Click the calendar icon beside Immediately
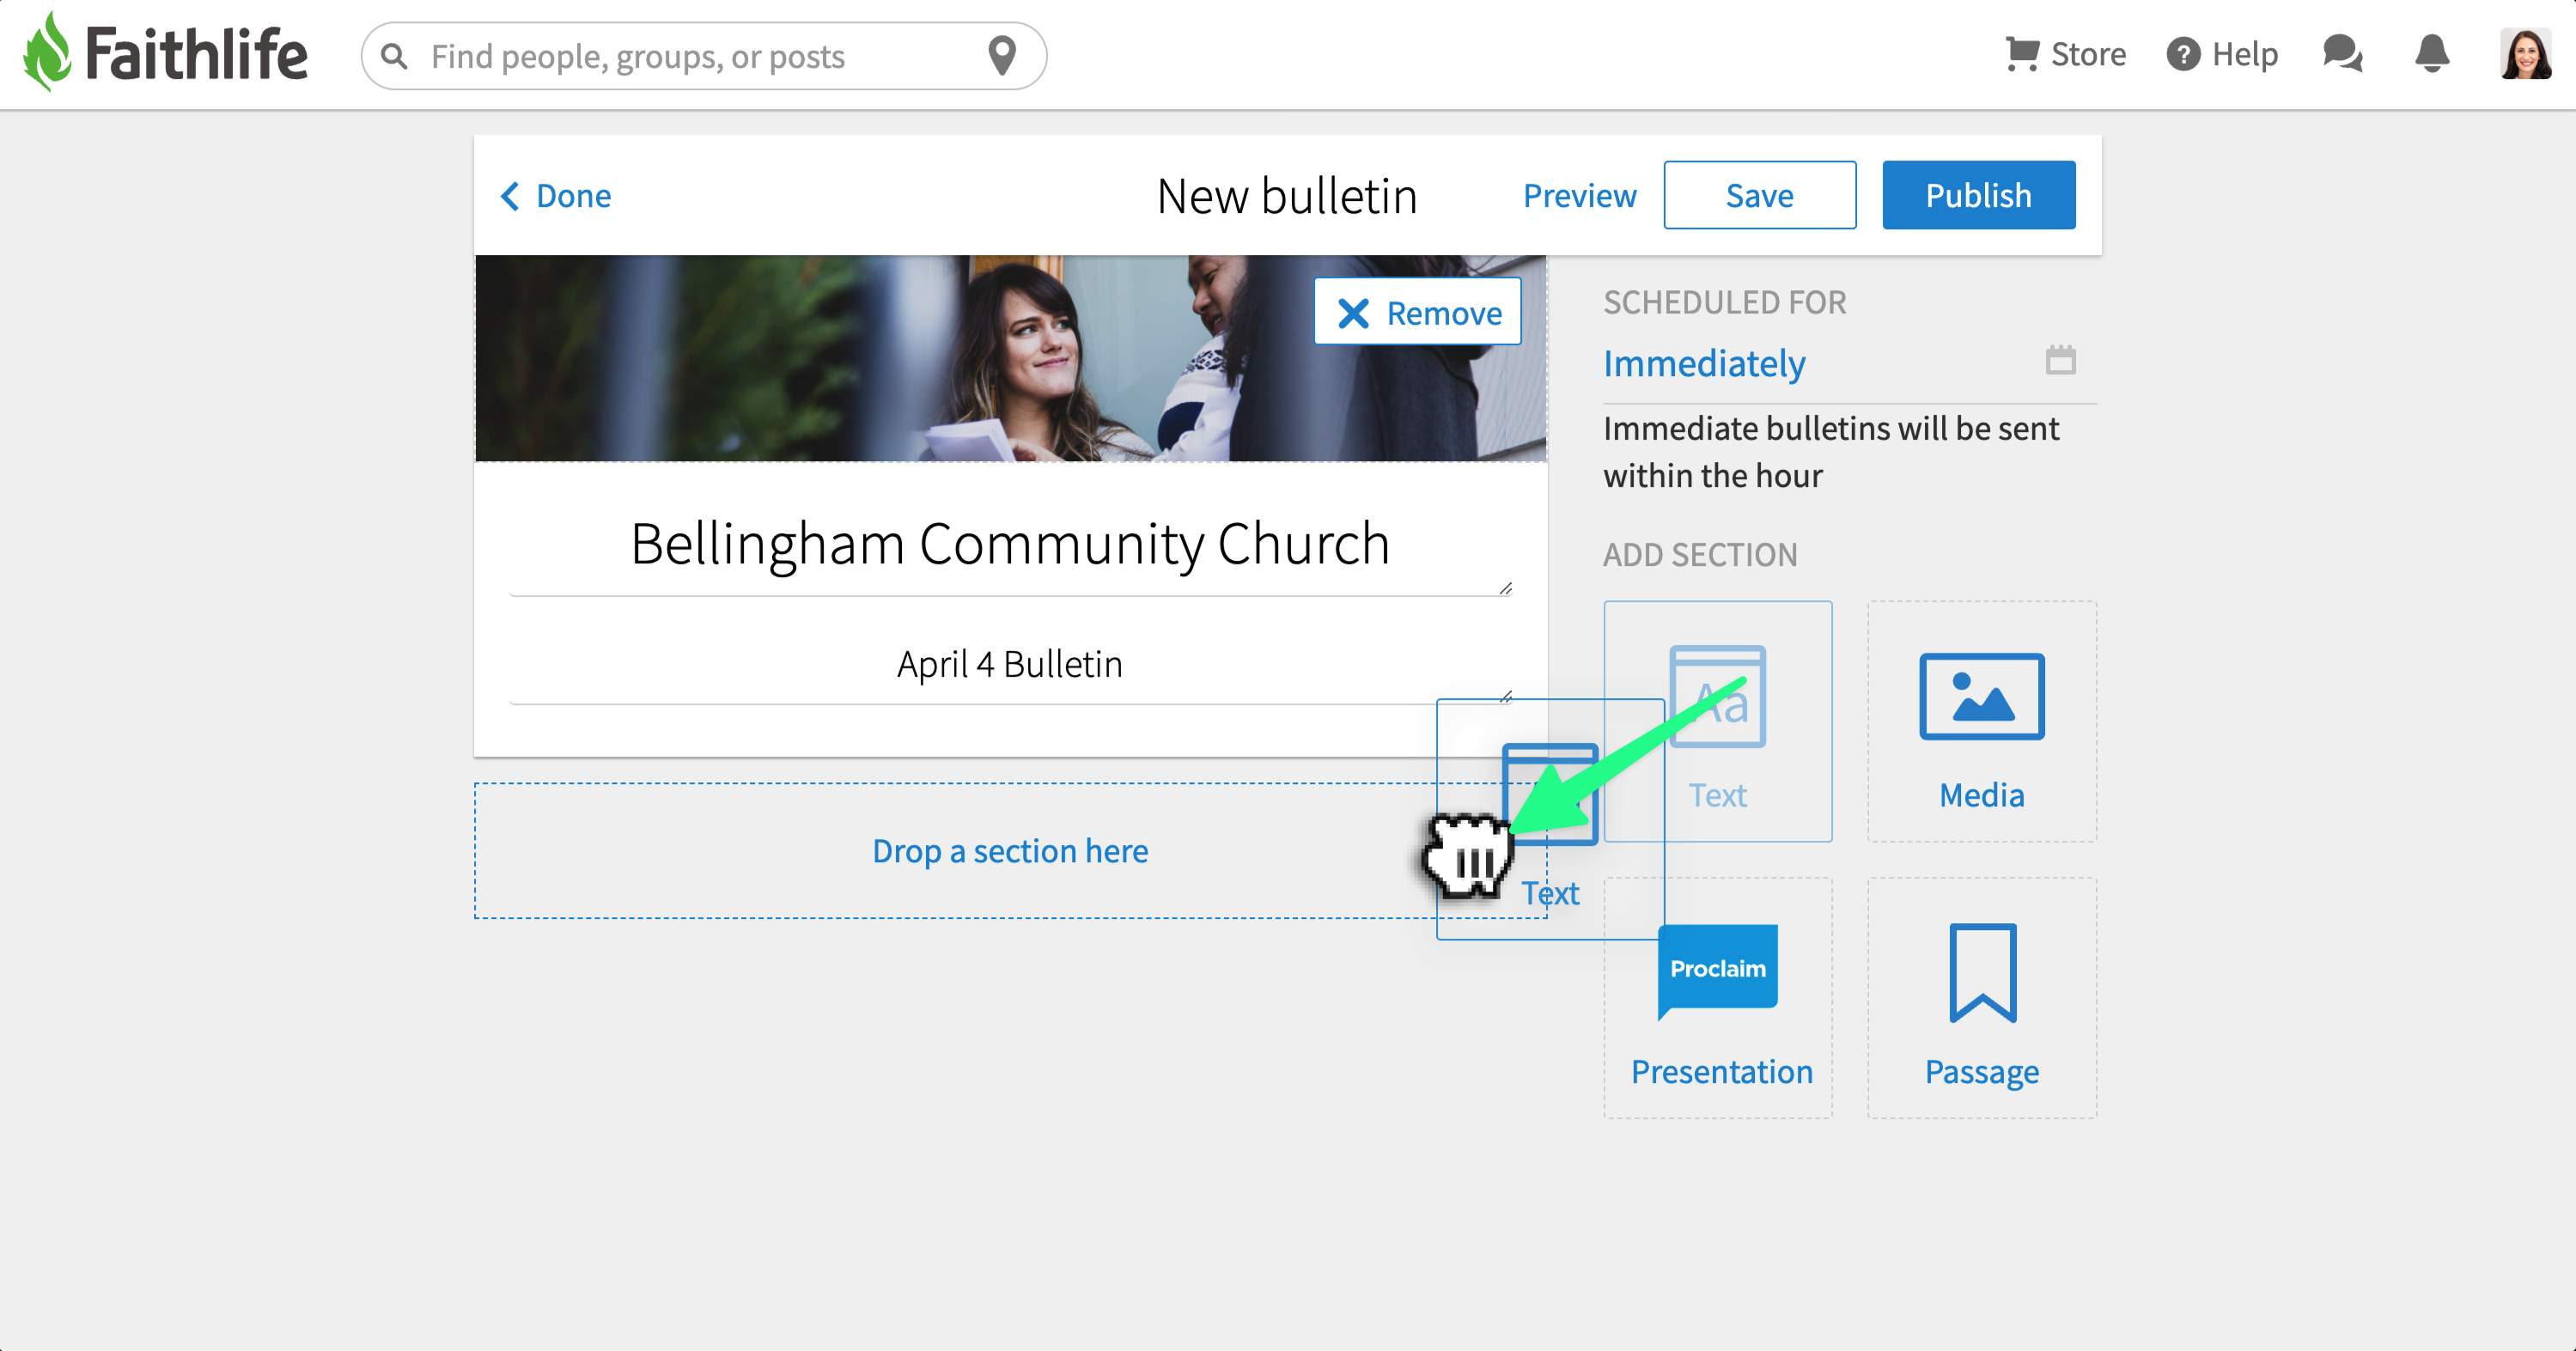Image resolution: width=2576 pixels, height=1351 pixels. [2060, 360]
